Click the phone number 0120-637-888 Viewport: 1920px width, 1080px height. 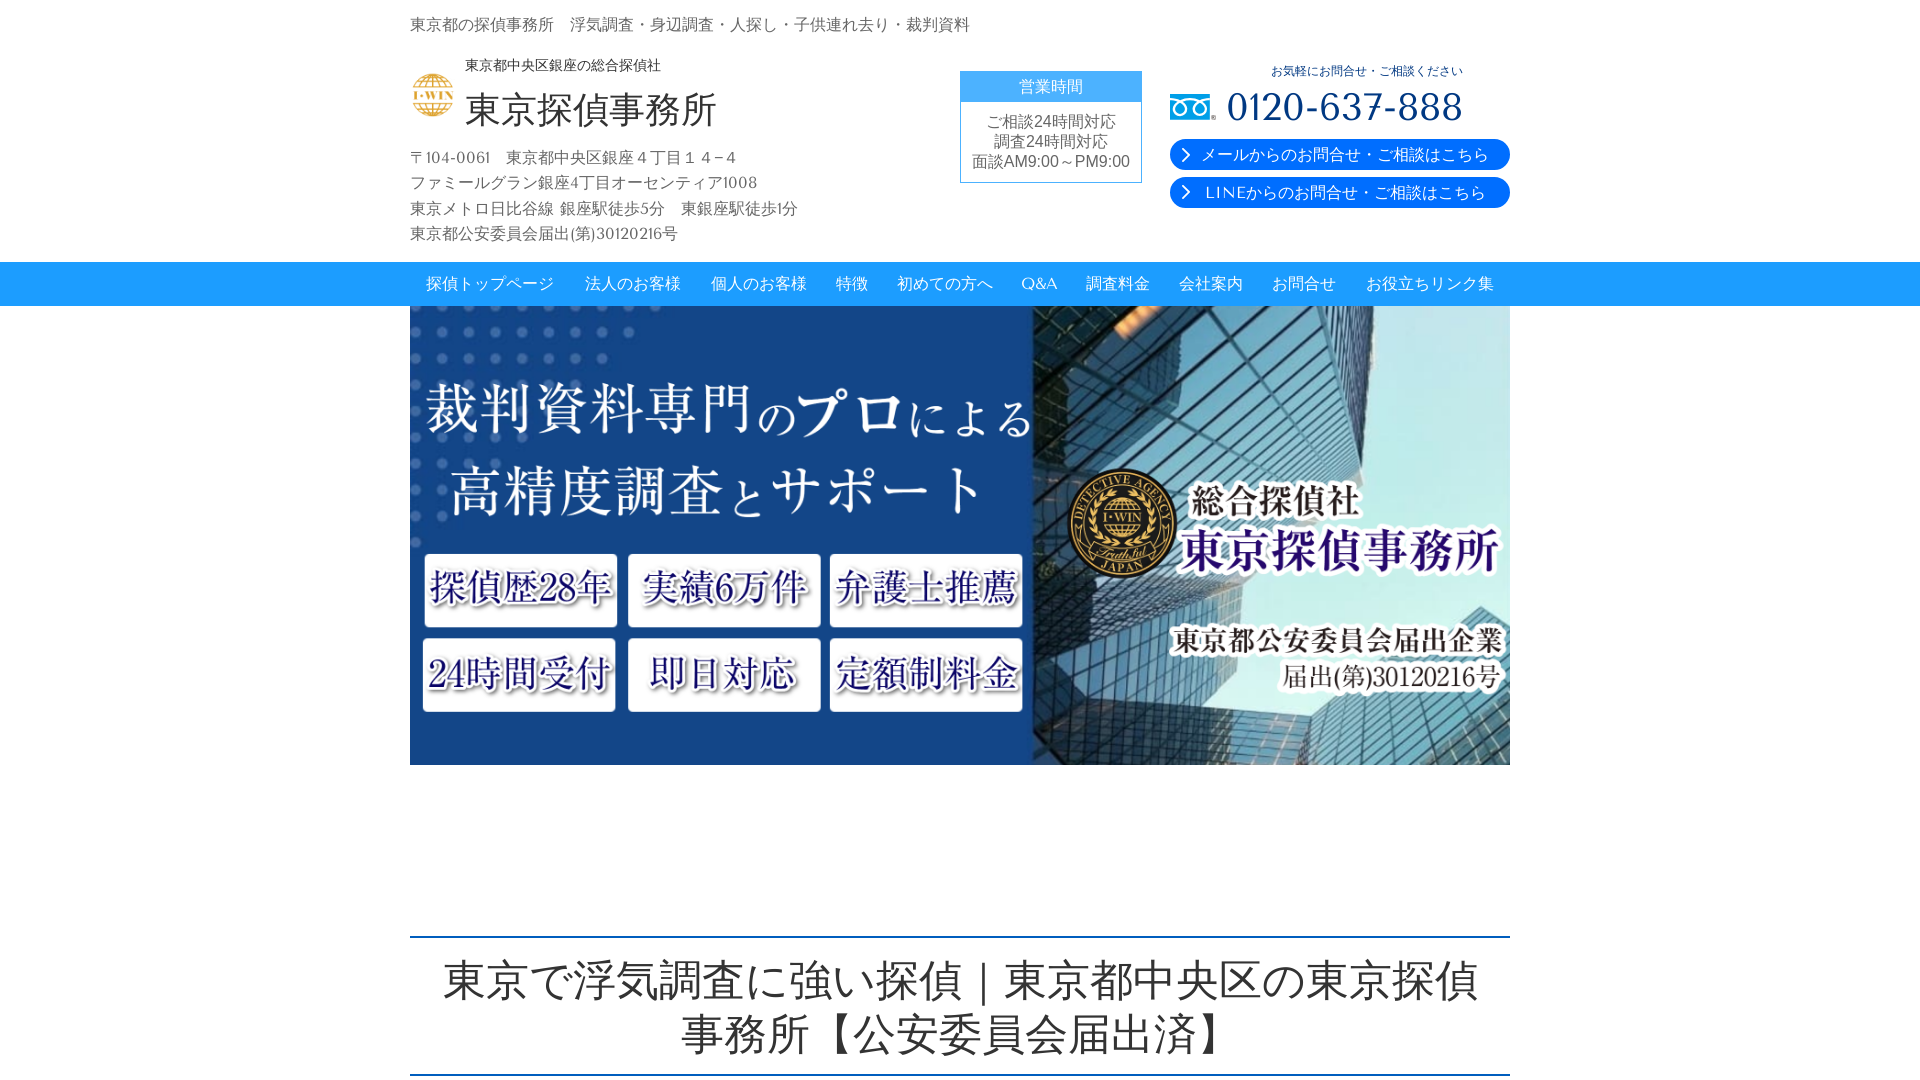(x=1344, y=107)
